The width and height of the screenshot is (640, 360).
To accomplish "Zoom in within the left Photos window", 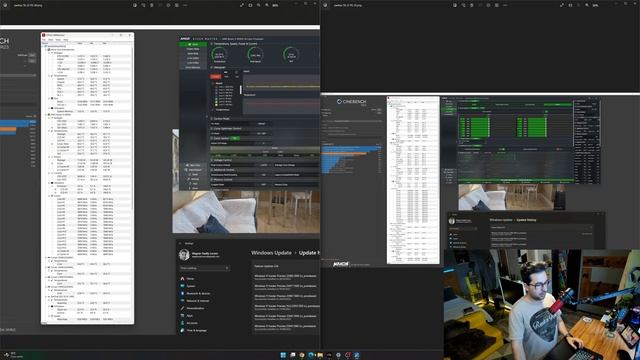I will click(267, 5).
